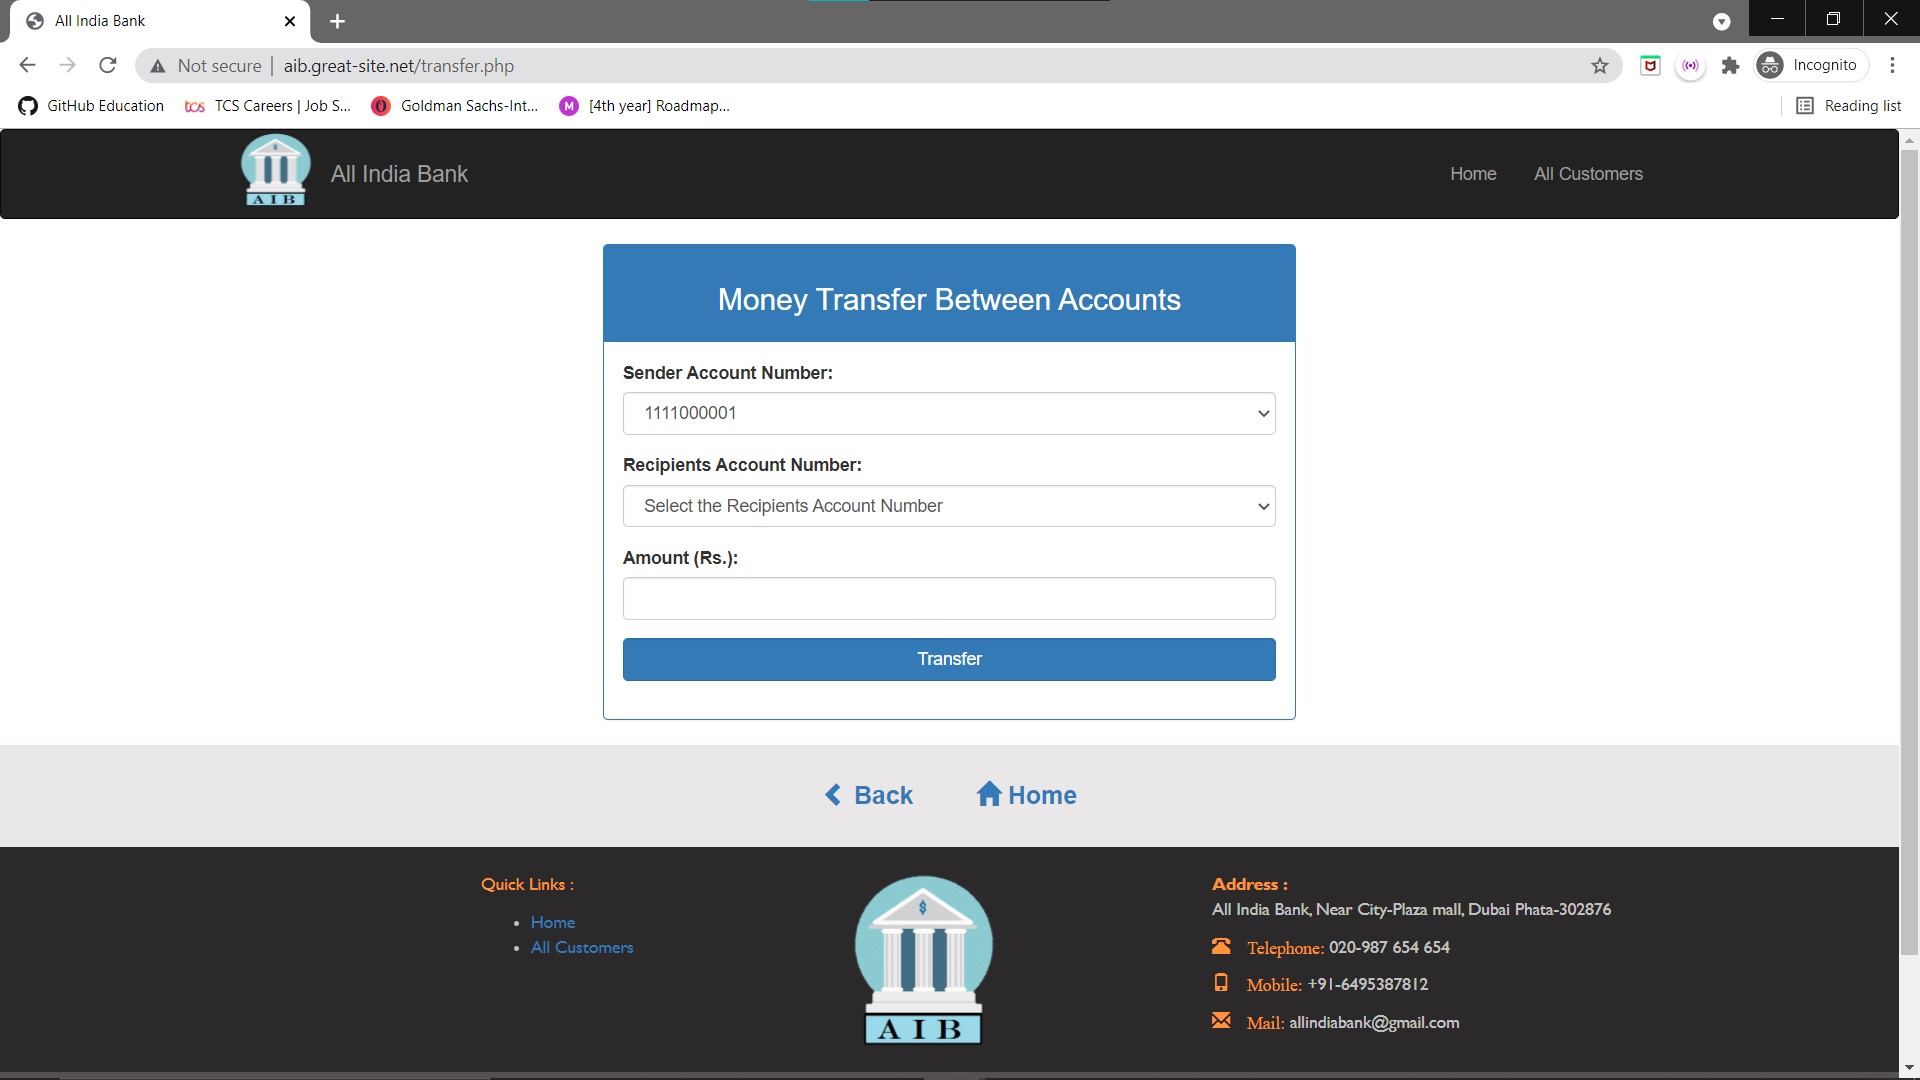Click the Amount (Rs.) input field

point(949,599)
